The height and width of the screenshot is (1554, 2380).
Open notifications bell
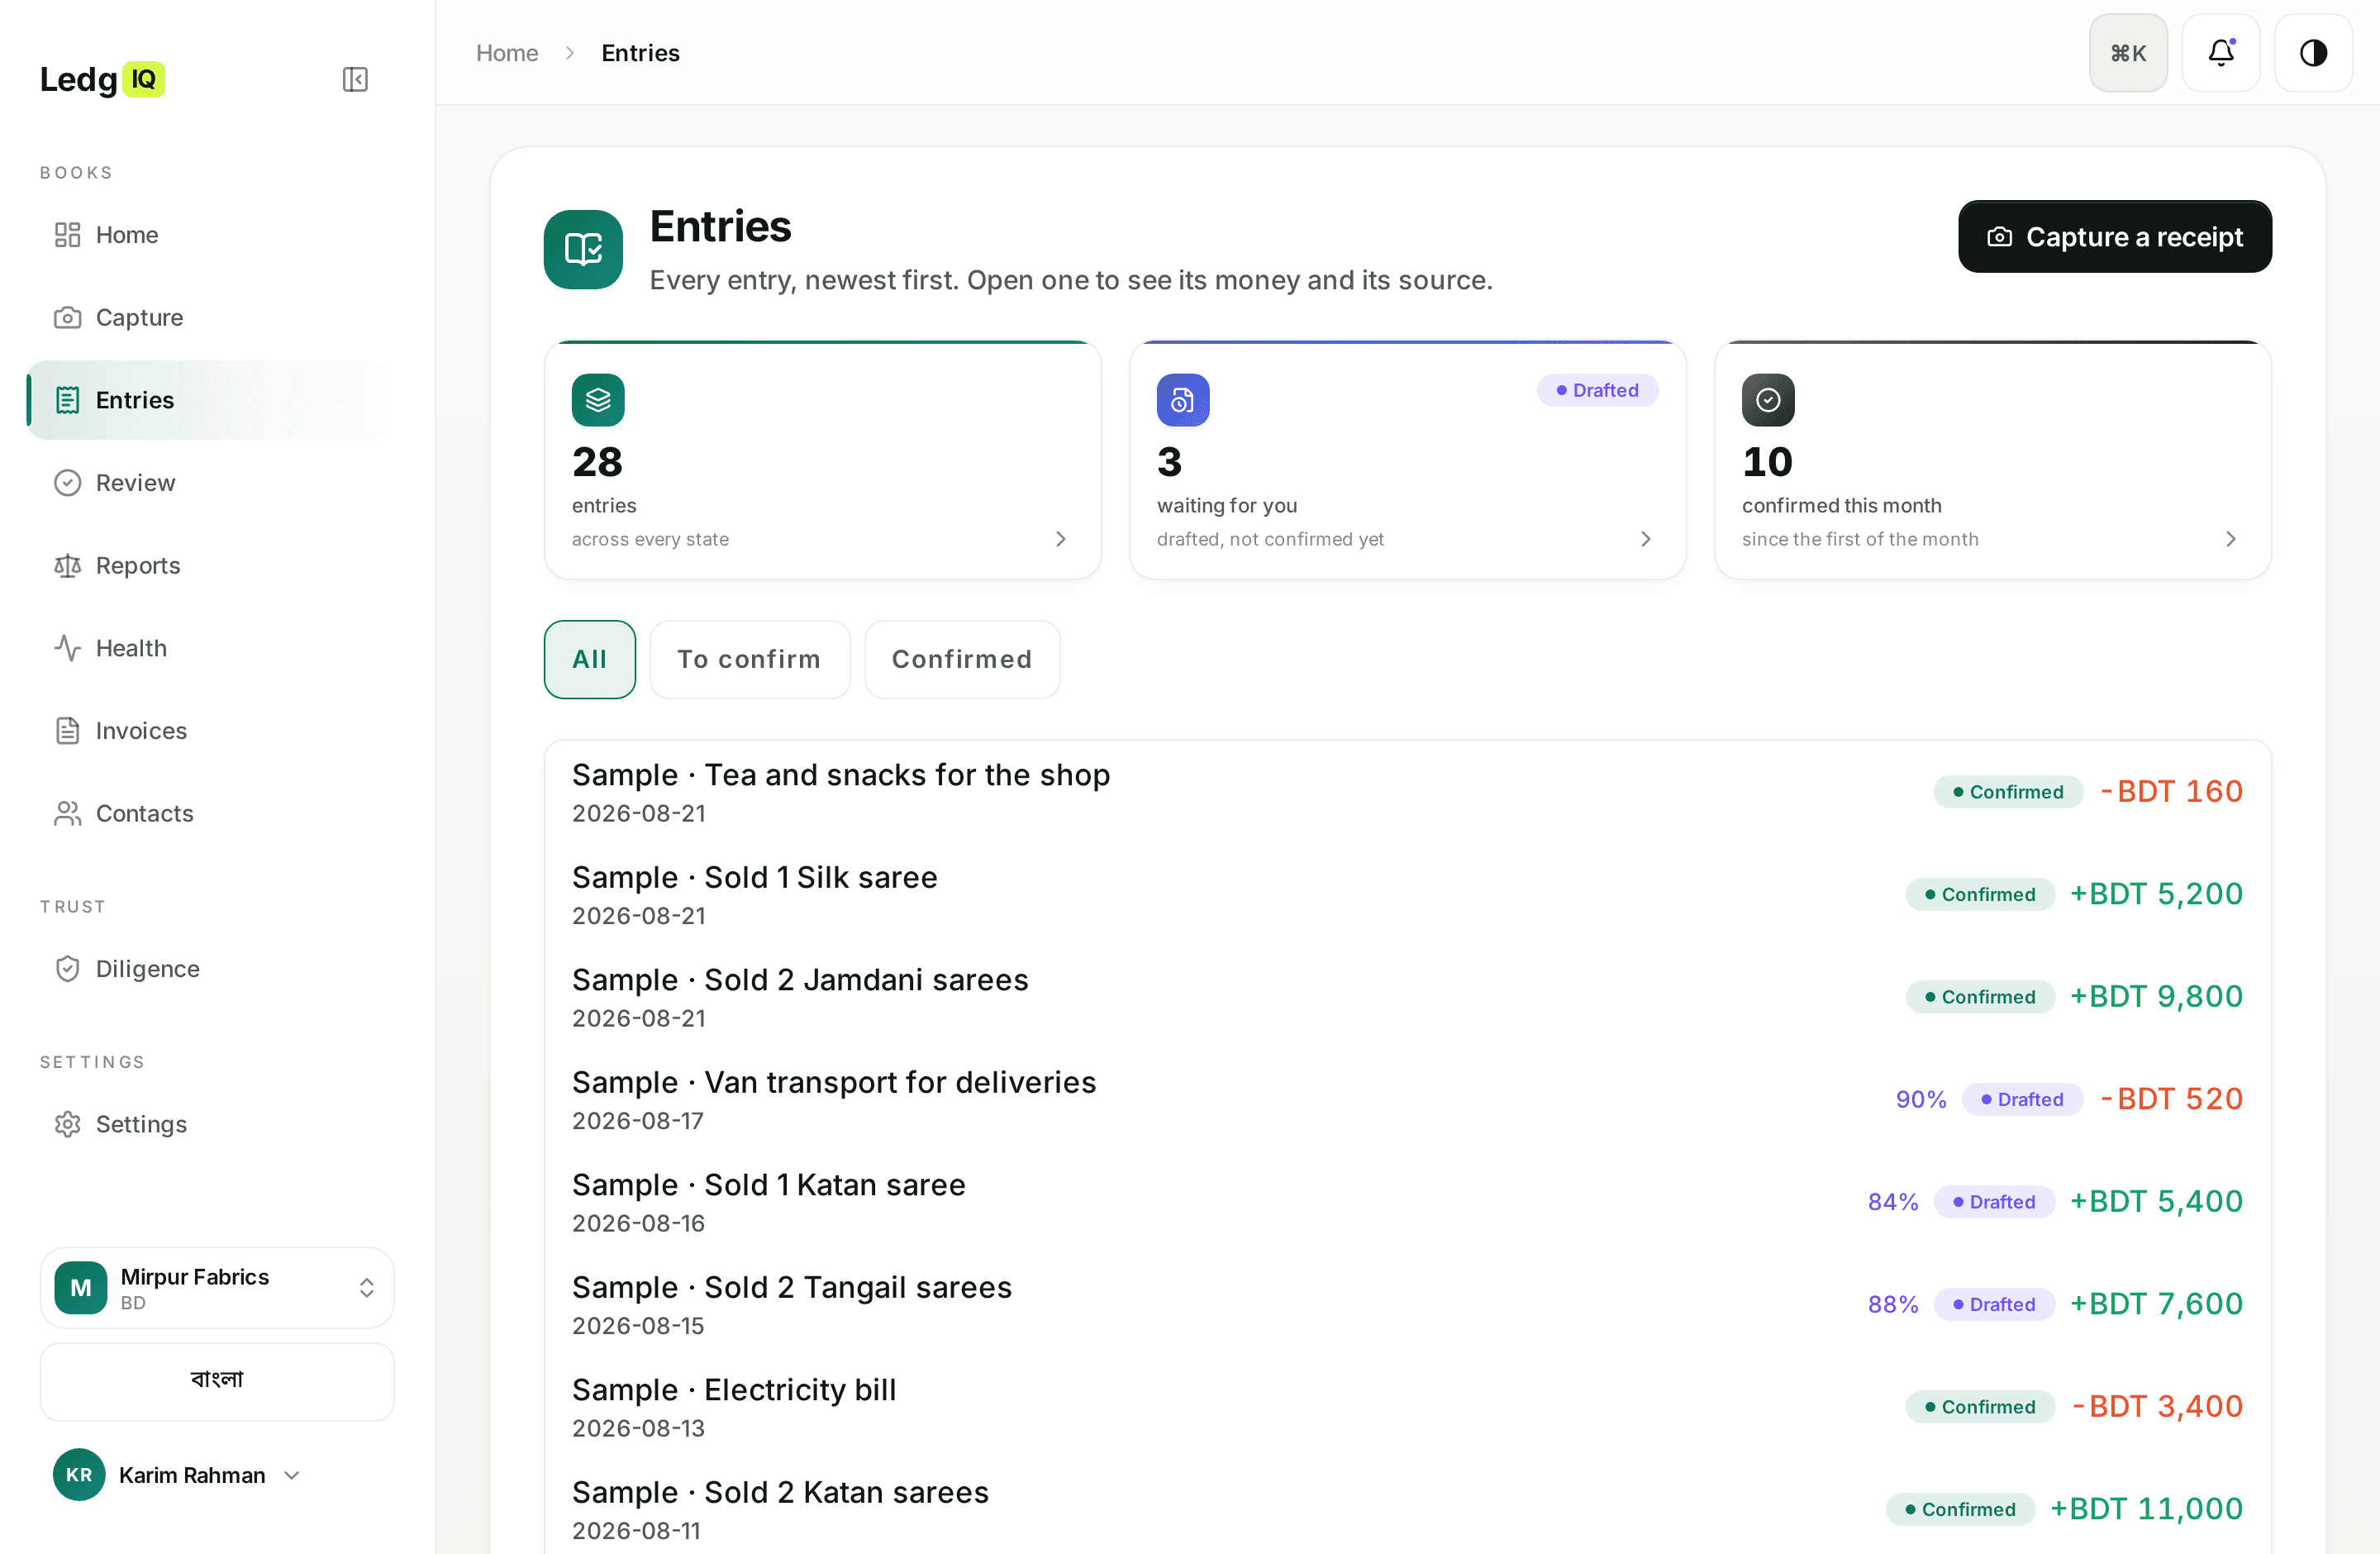coord(2220,53)
